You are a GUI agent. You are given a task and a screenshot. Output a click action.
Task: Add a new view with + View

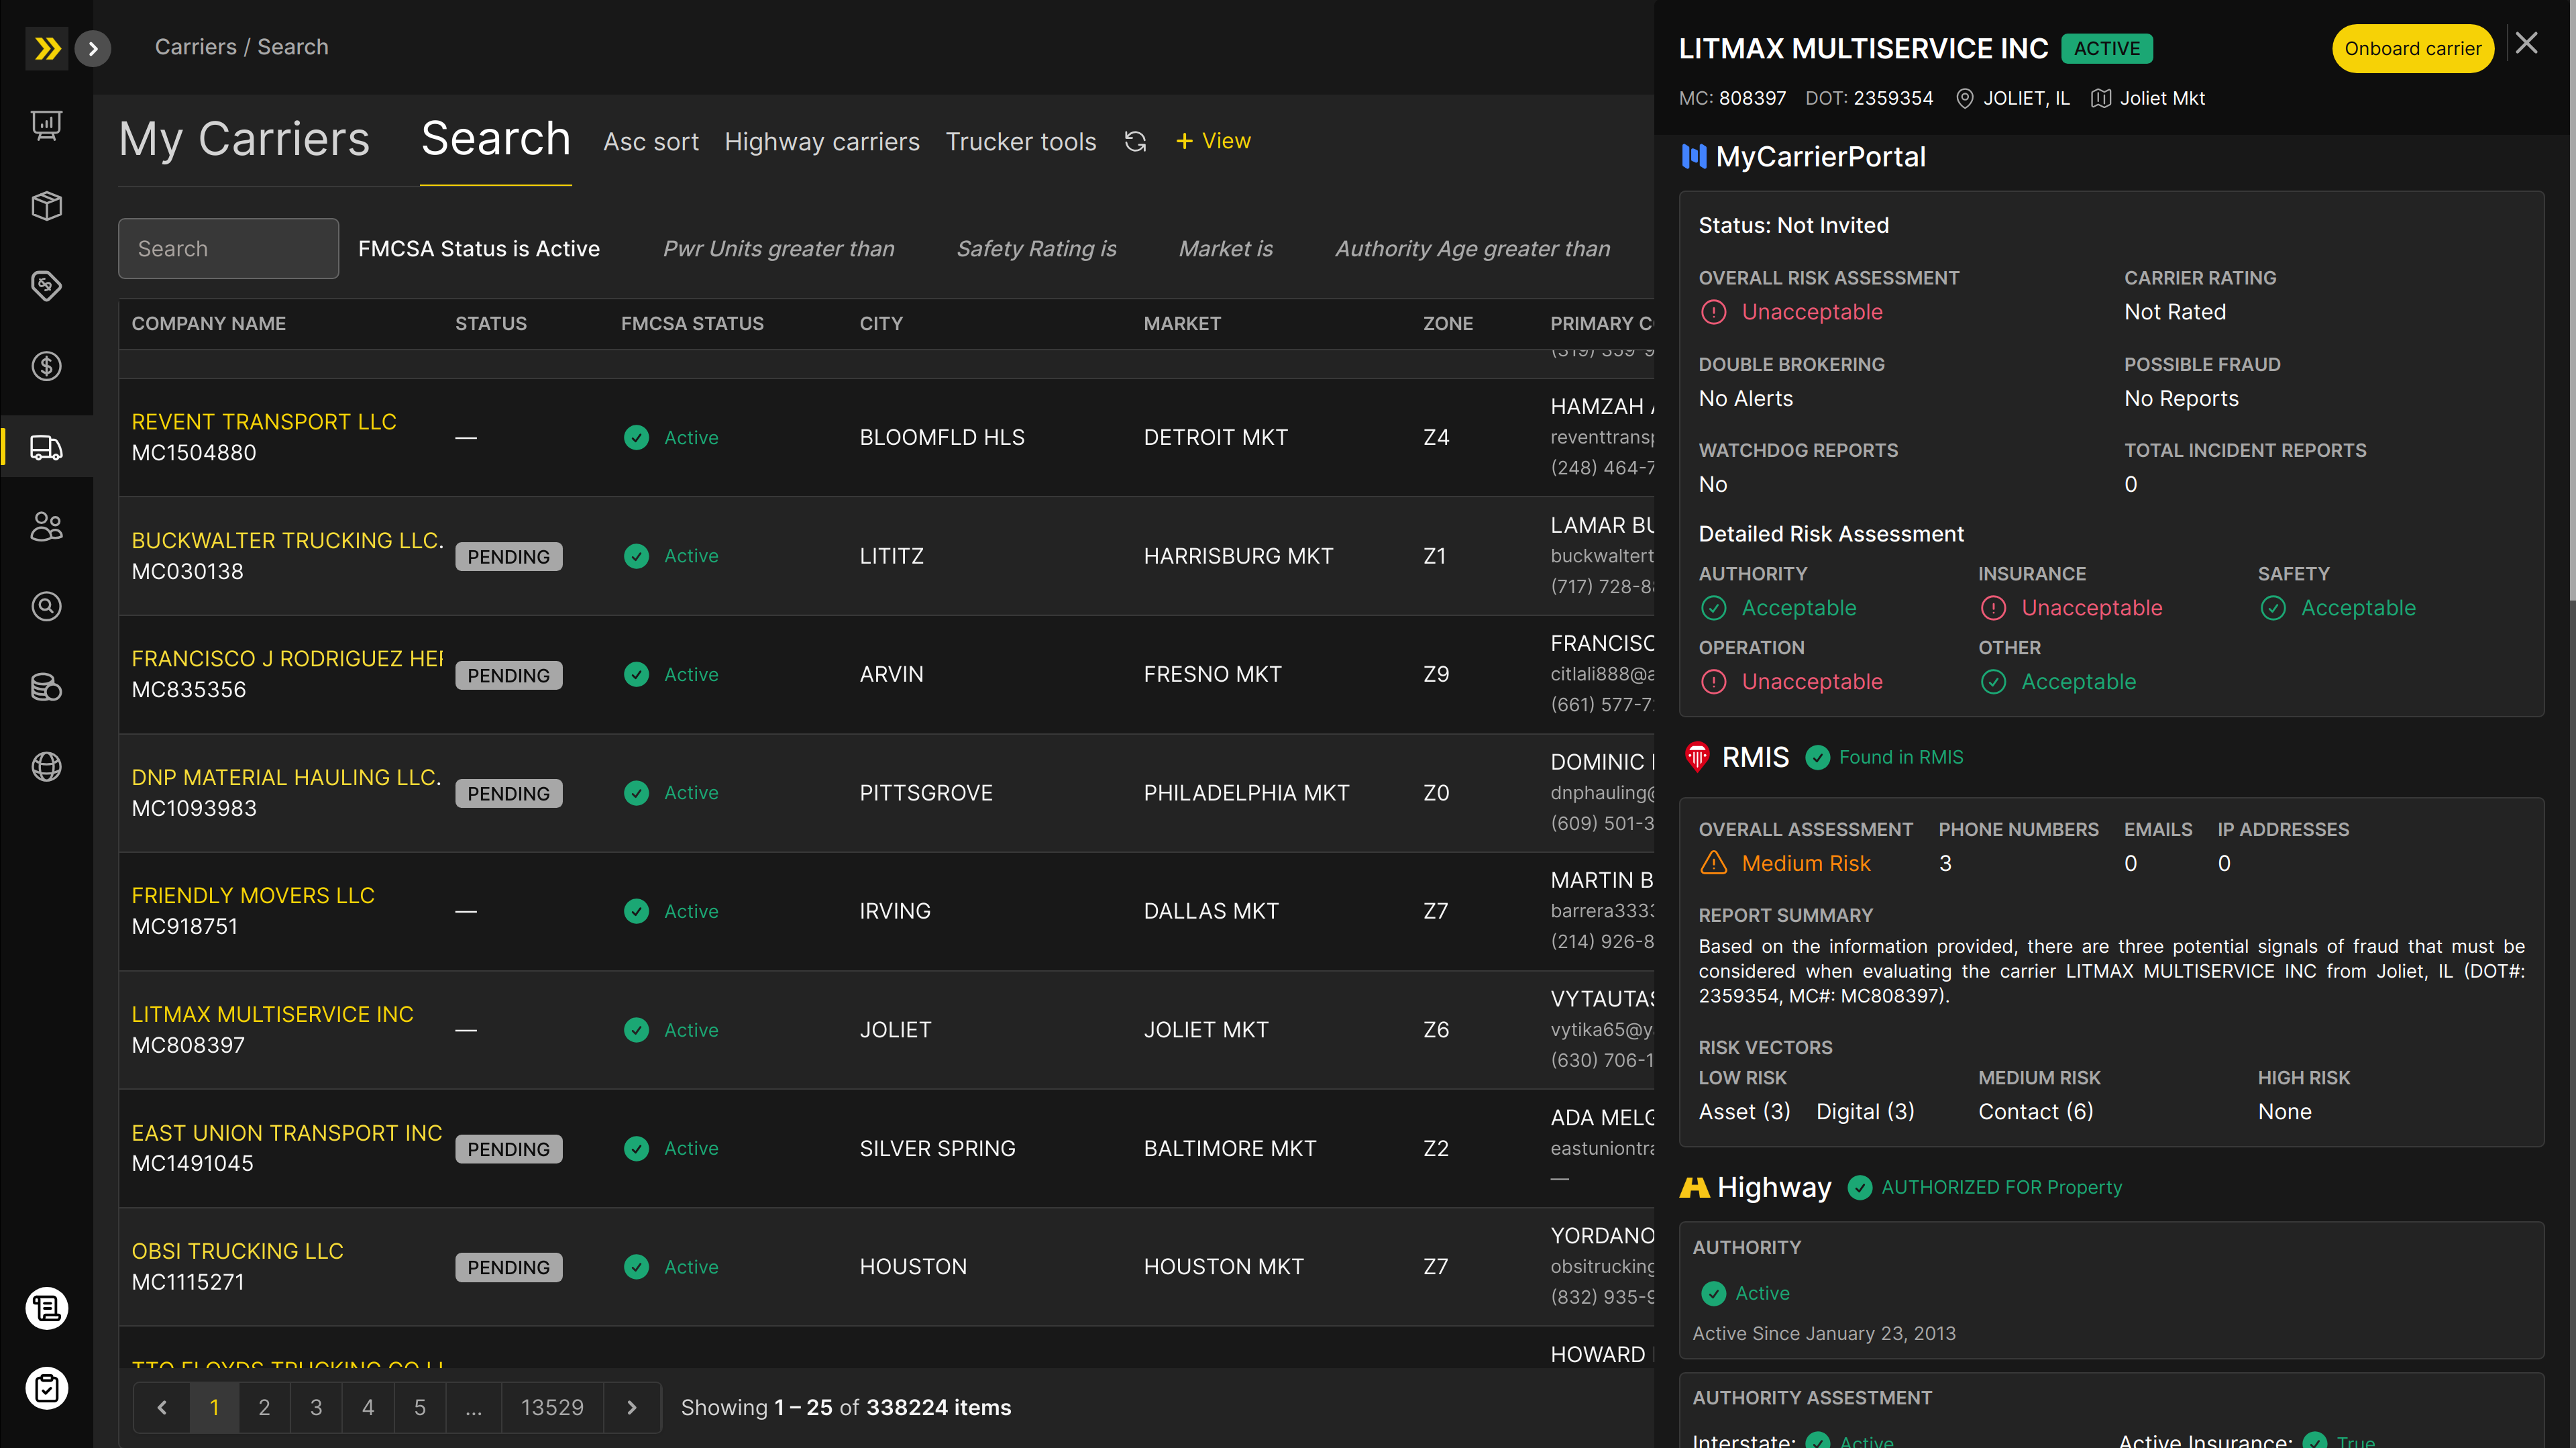coord(1213,141)
